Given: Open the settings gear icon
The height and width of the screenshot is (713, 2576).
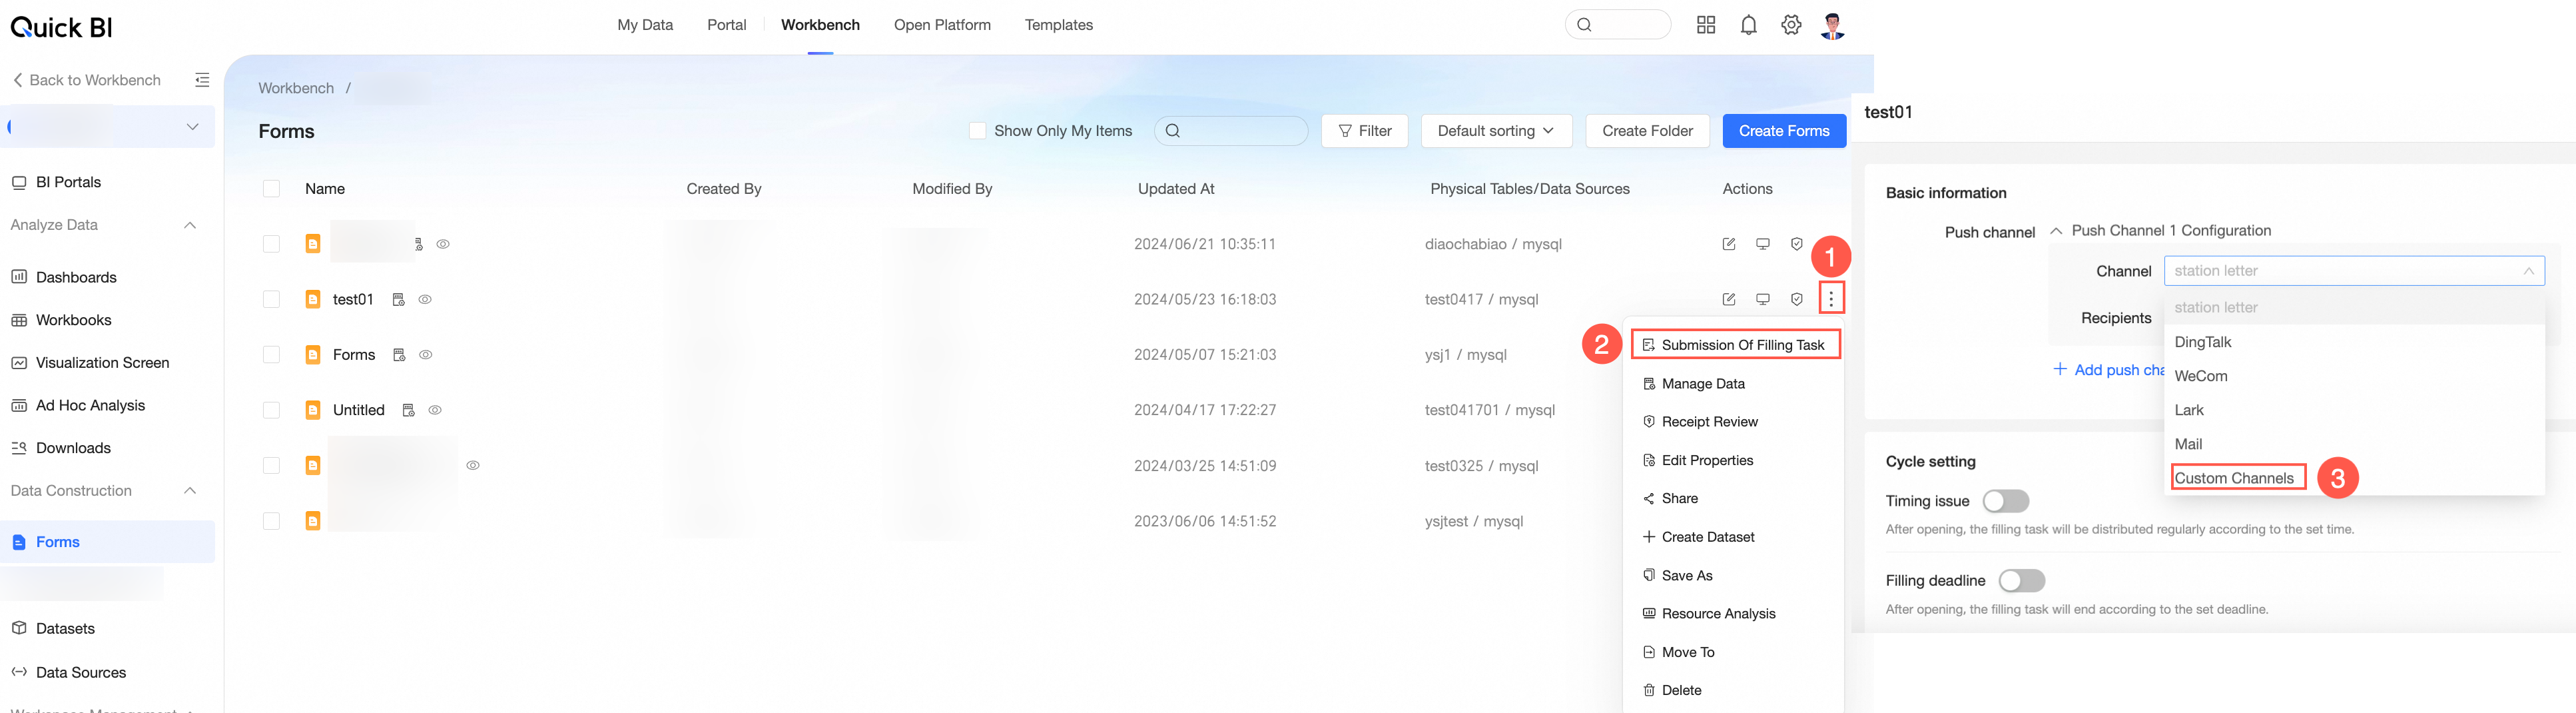Looking at the screenshot, I should pyautogui.click(x=1791, y=25).
